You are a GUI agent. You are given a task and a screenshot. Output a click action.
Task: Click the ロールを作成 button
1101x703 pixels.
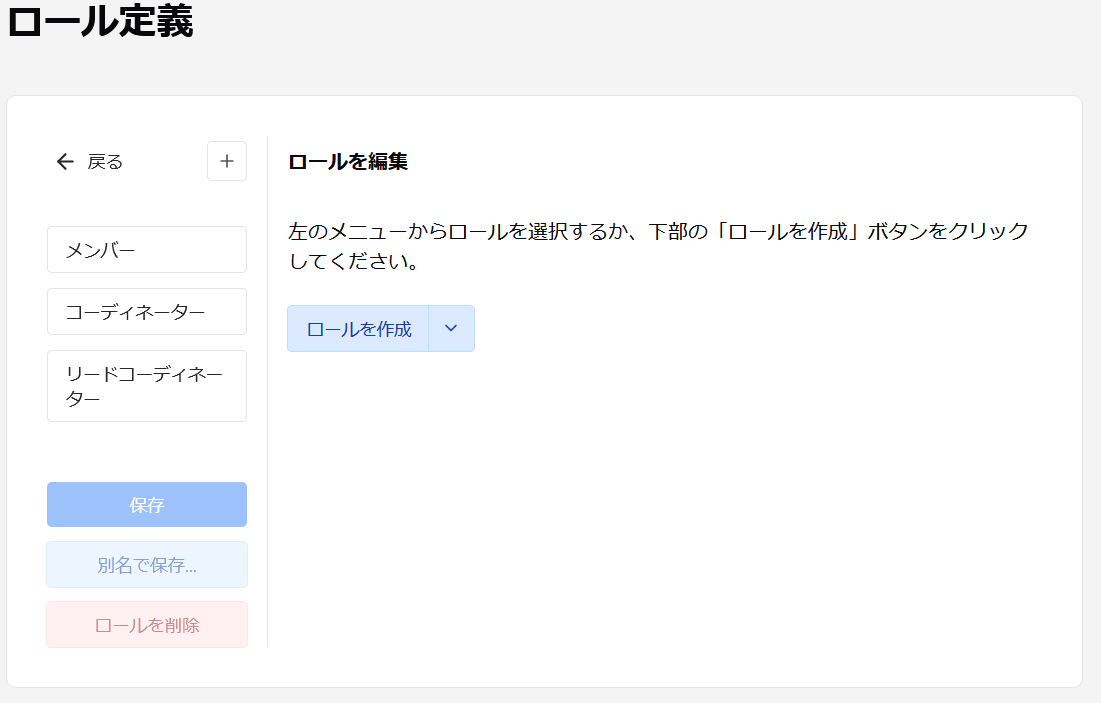click(356, 328)
